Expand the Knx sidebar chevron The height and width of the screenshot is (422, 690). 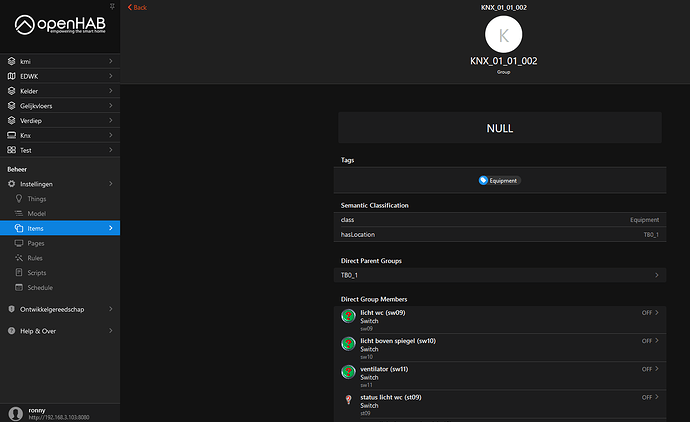(x=111, y=135)
